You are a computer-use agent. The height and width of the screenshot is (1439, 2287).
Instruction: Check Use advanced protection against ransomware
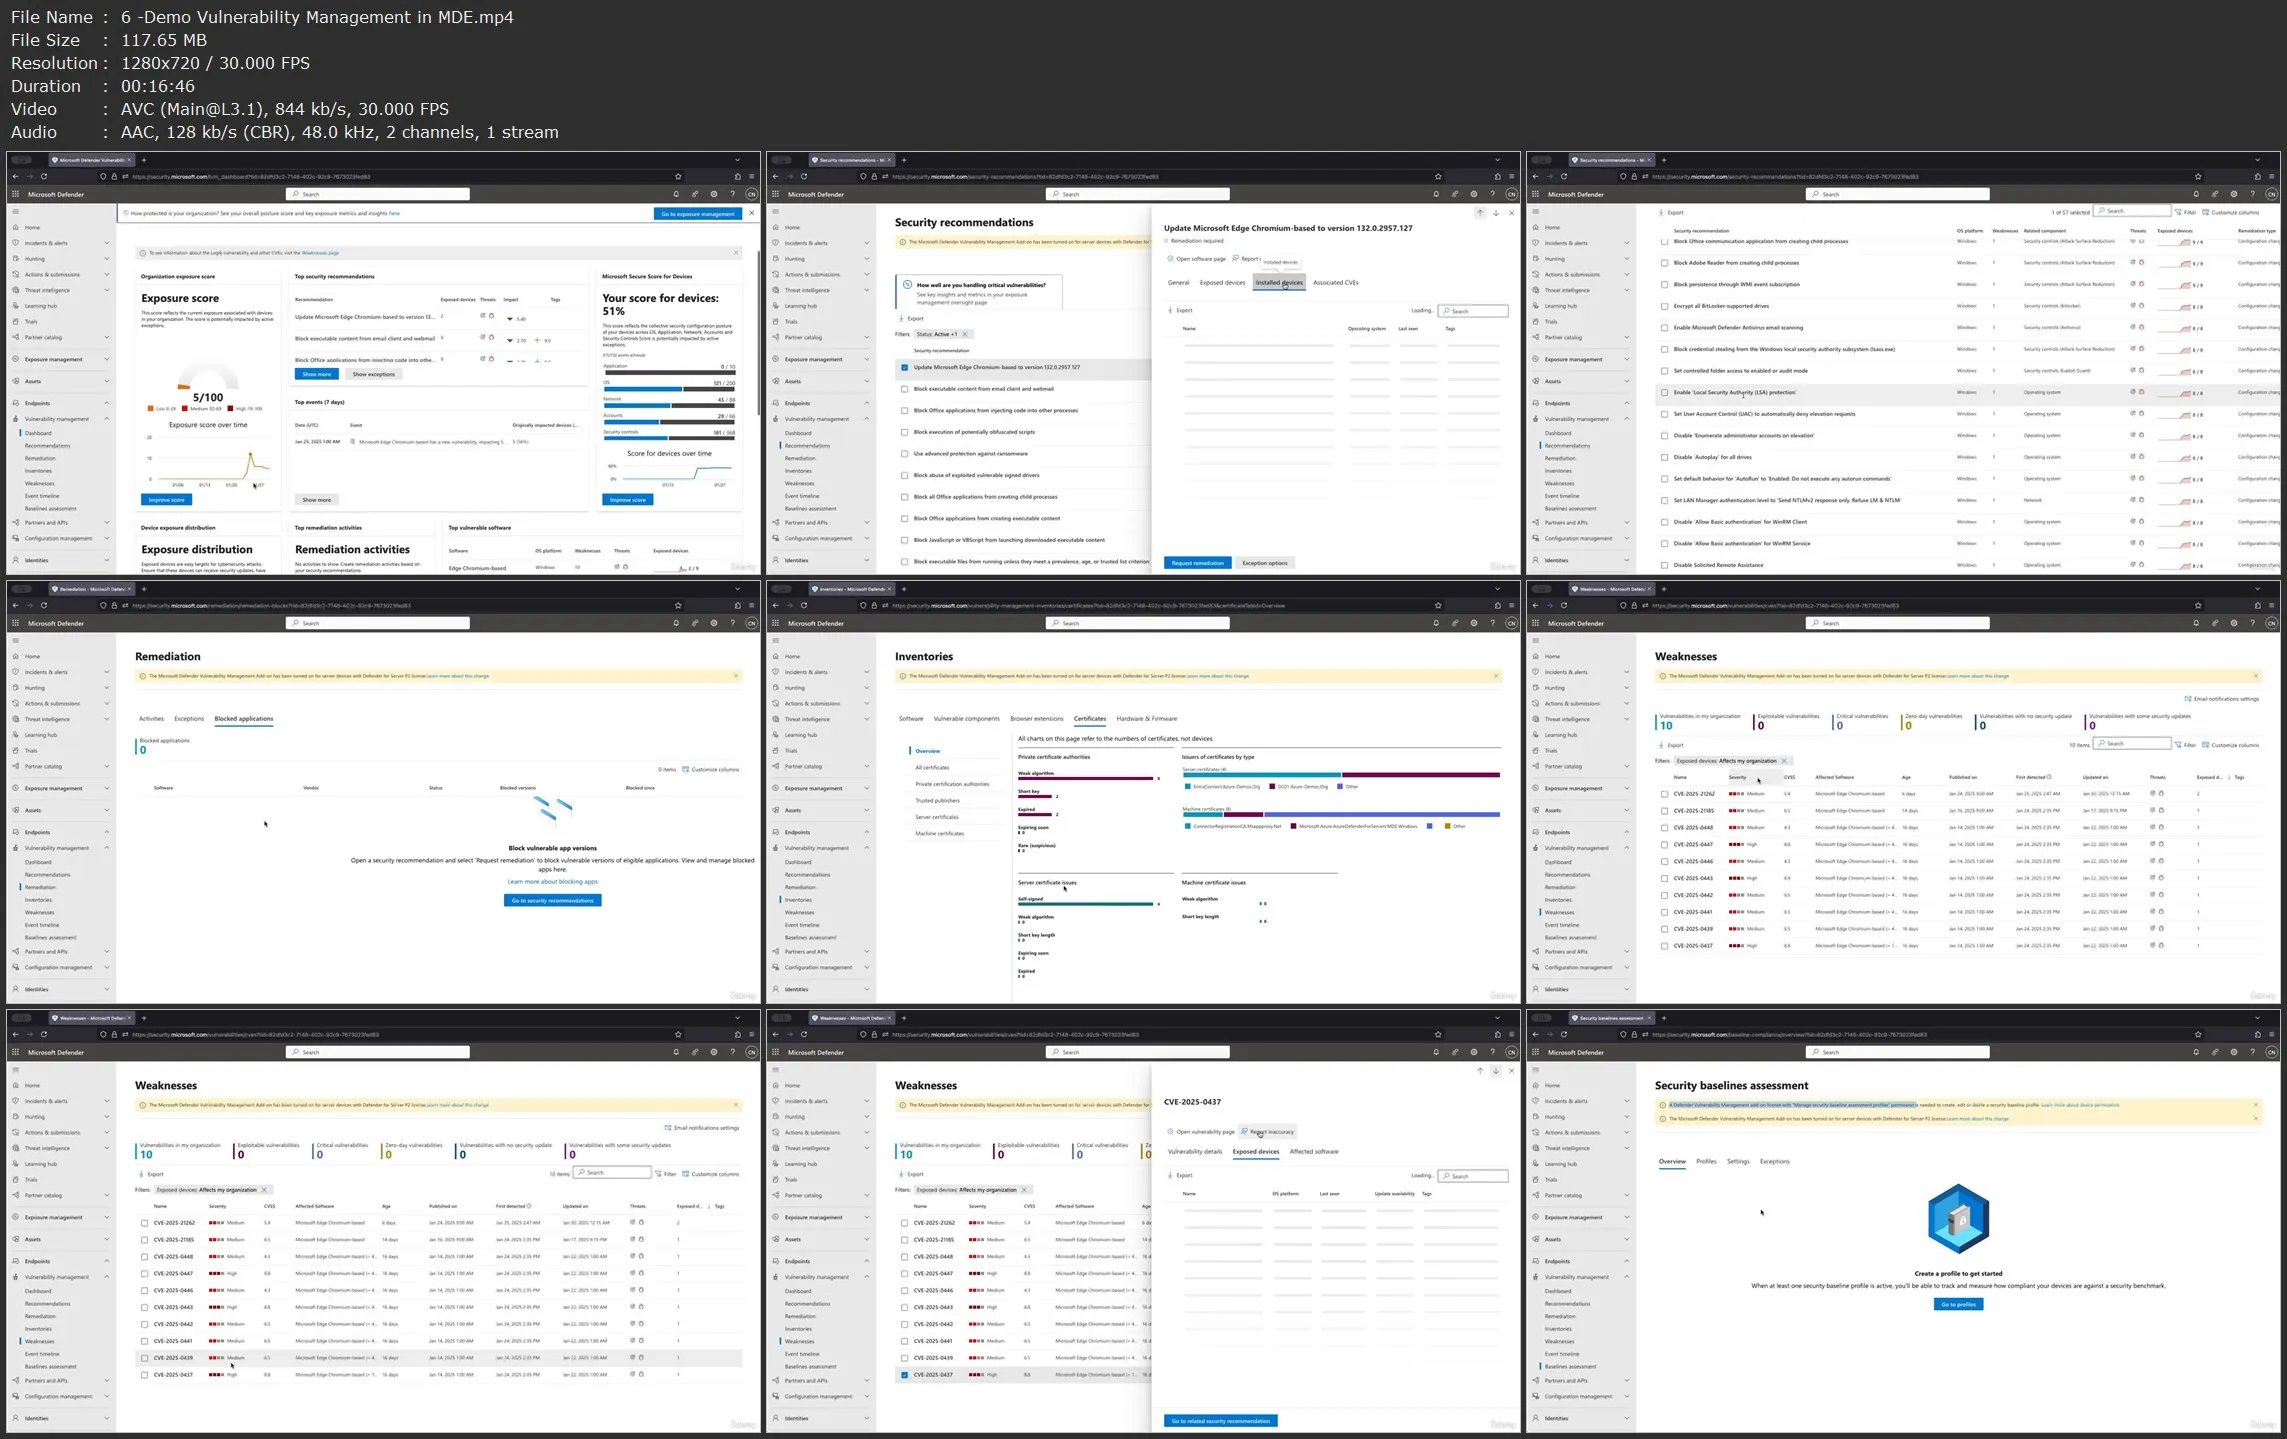pyautogui.click(x=904, y=454)
